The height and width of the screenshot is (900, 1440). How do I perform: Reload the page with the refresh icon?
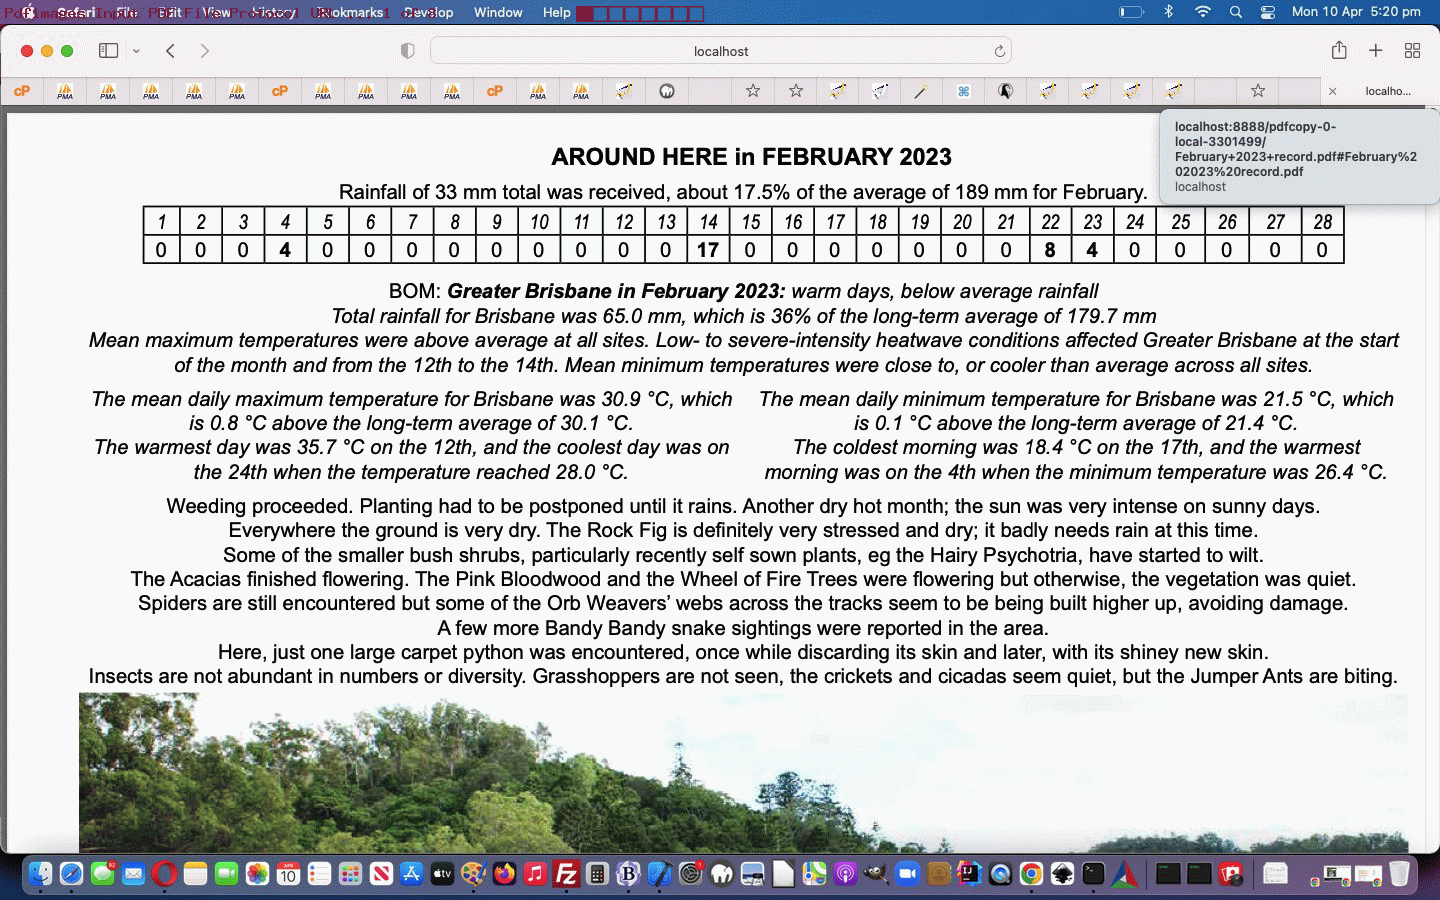pos(999,51)
